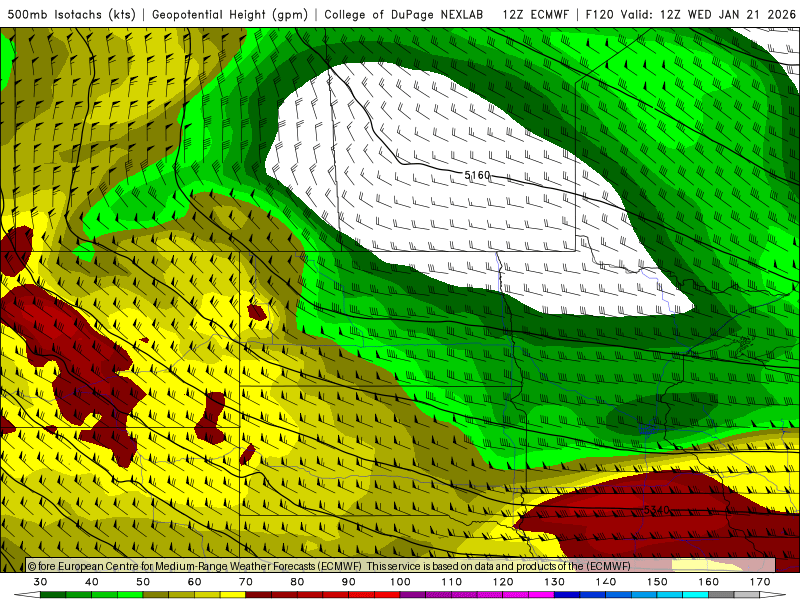
Task: Click the 90 tick label on the scale
Action: click(x=348, y=582)
